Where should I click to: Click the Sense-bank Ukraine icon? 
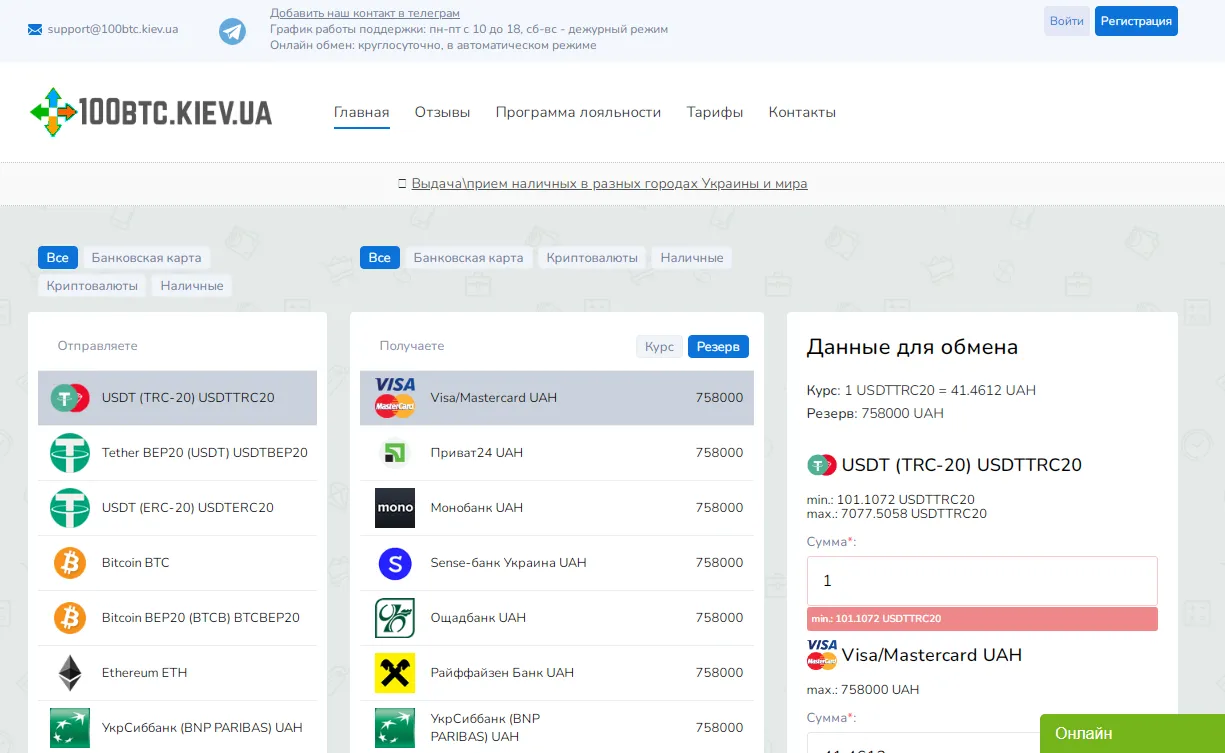pyautogui.click(x=394, y=562)
